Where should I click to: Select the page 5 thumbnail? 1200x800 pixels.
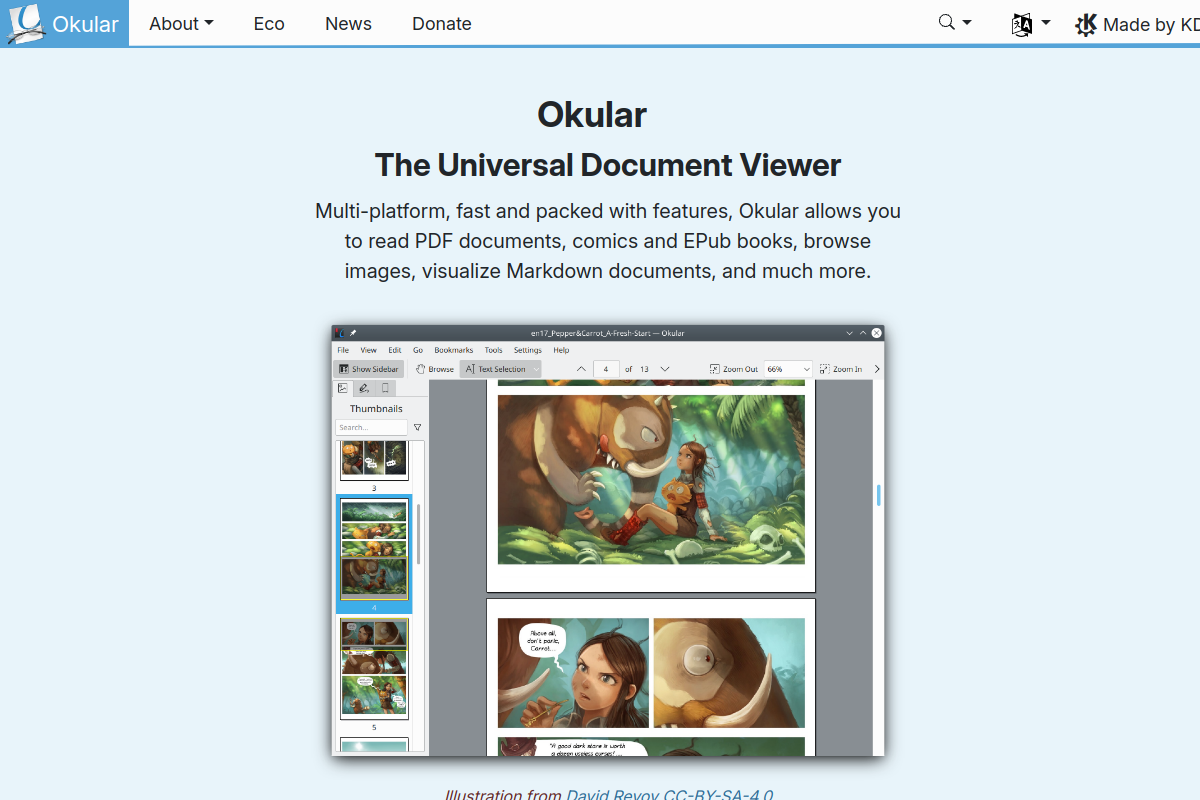[374, 667]
